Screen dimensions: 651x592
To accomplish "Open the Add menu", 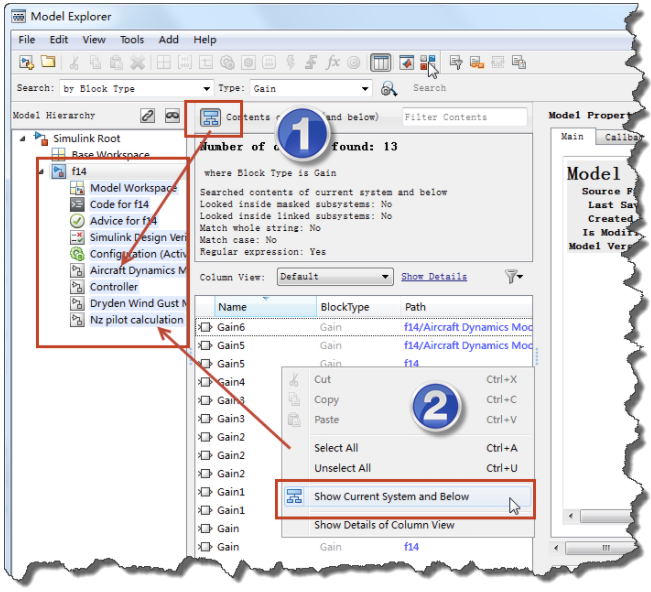I will pos(169,40).
